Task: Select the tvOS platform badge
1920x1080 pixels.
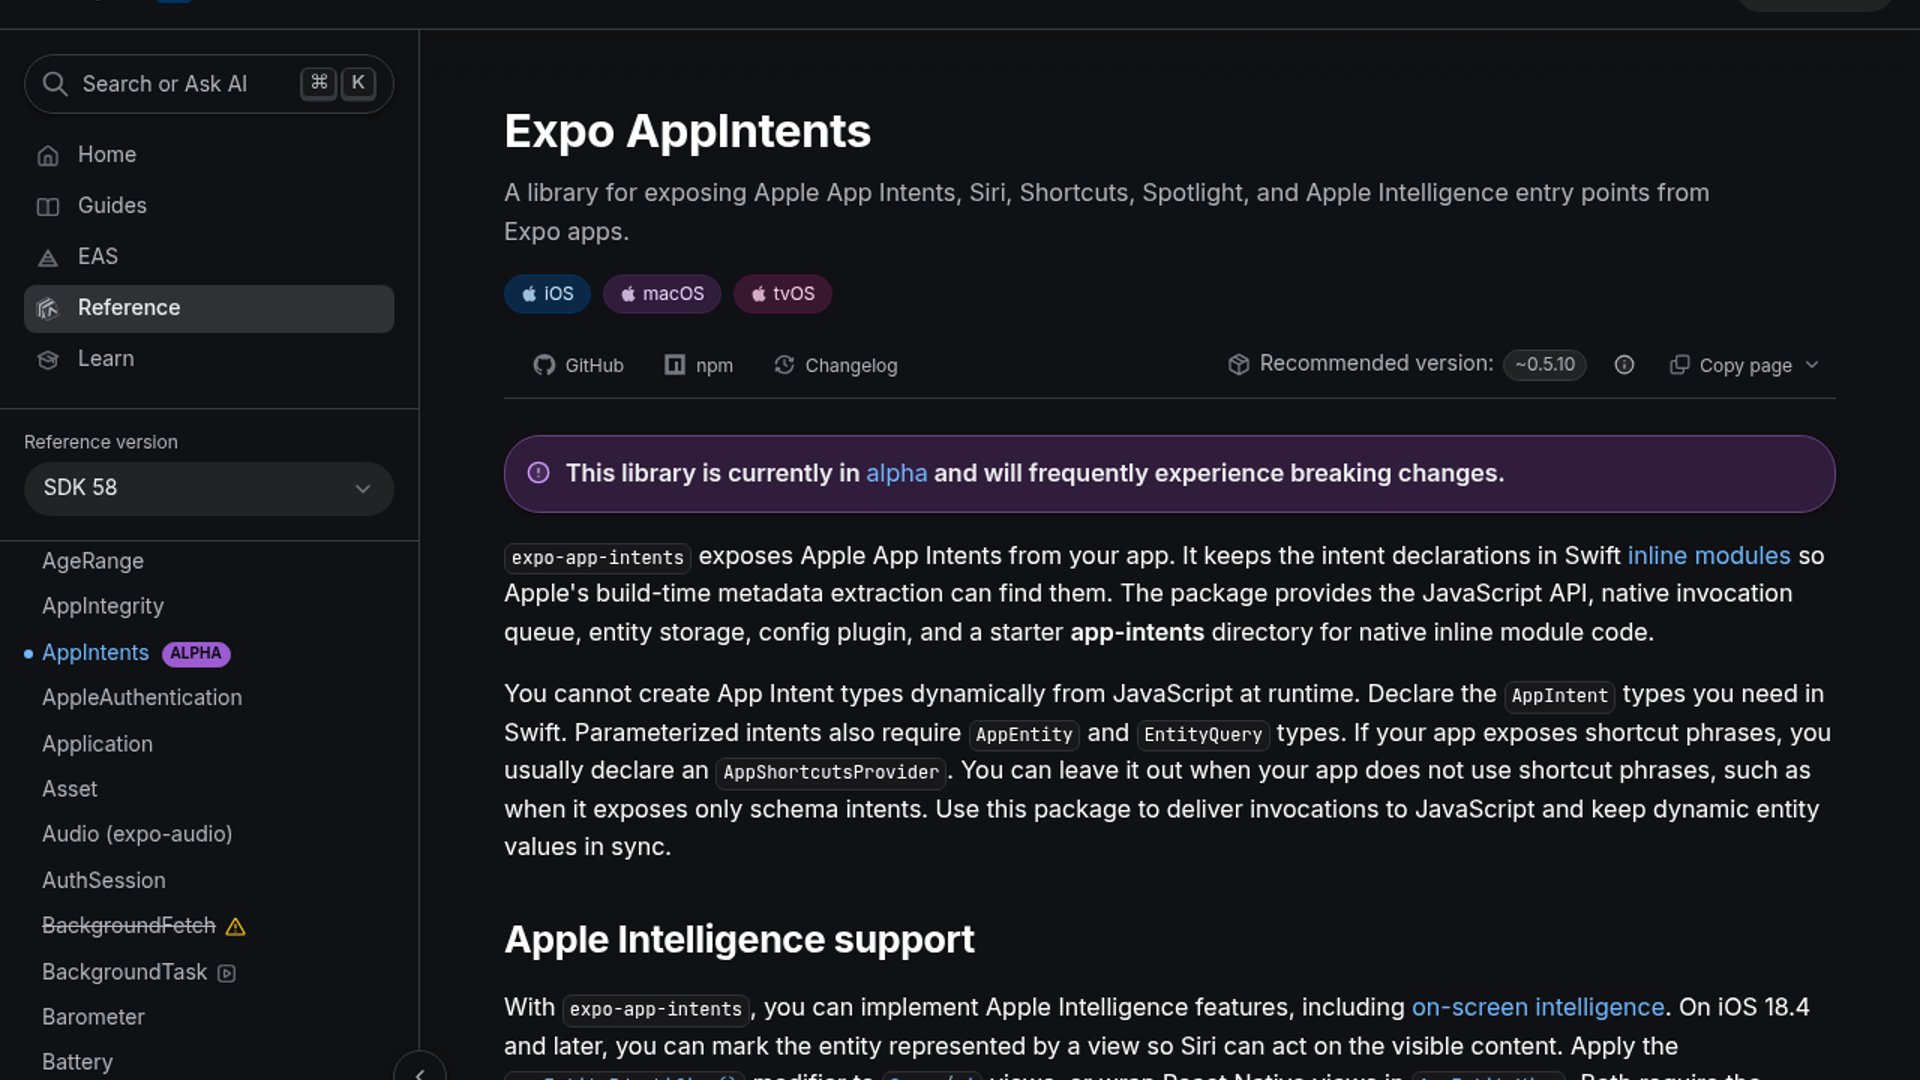Action: [x=782, y=294]
